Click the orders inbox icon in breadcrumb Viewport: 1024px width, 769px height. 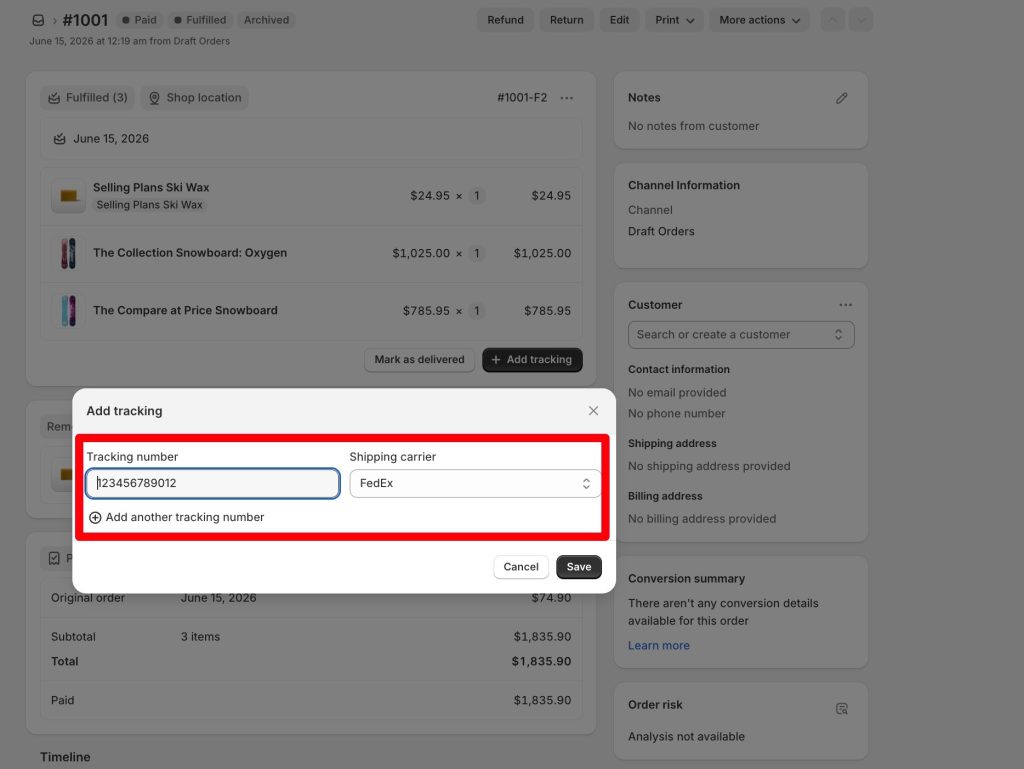39,20
